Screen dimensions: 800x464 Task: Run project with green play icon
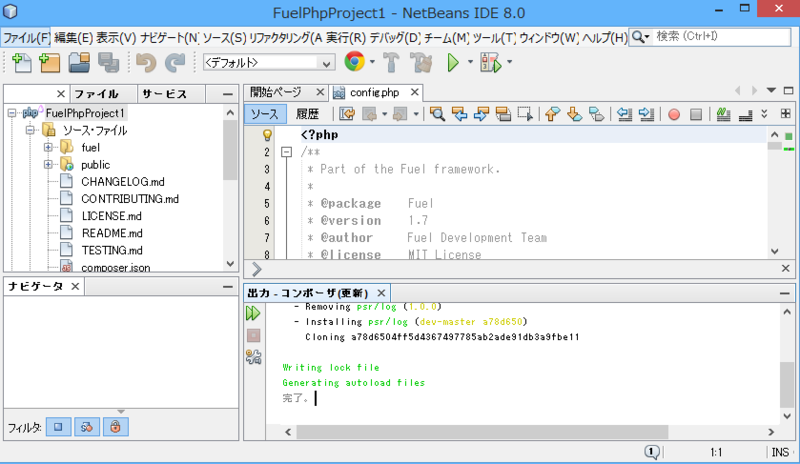[x=453, y=63]
